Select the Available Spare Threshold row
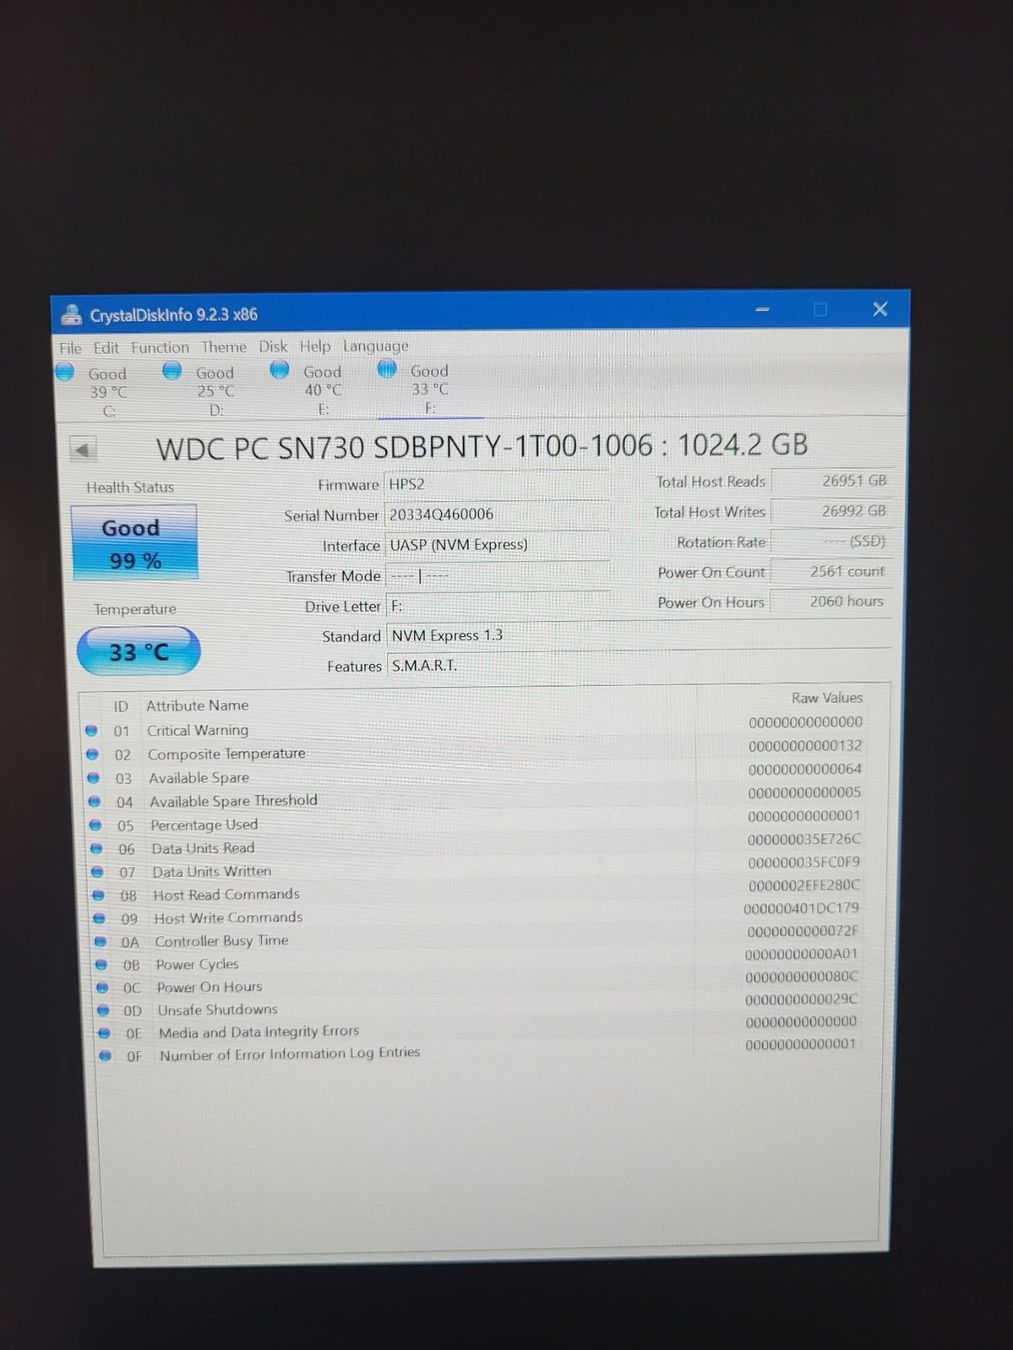 point(476,799)
